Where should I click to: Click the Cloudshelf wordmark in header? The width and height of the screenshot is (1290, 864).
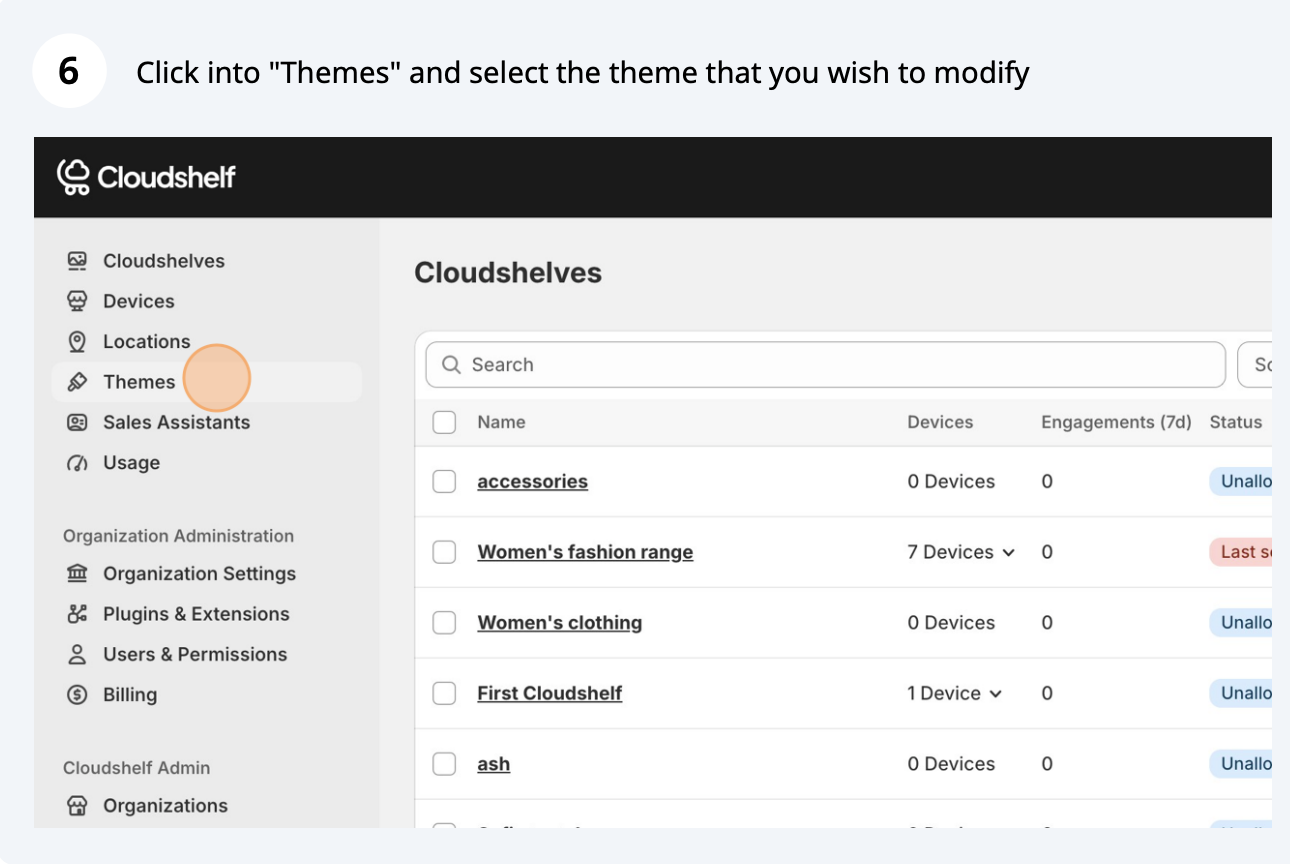click(x=166, y=178)
